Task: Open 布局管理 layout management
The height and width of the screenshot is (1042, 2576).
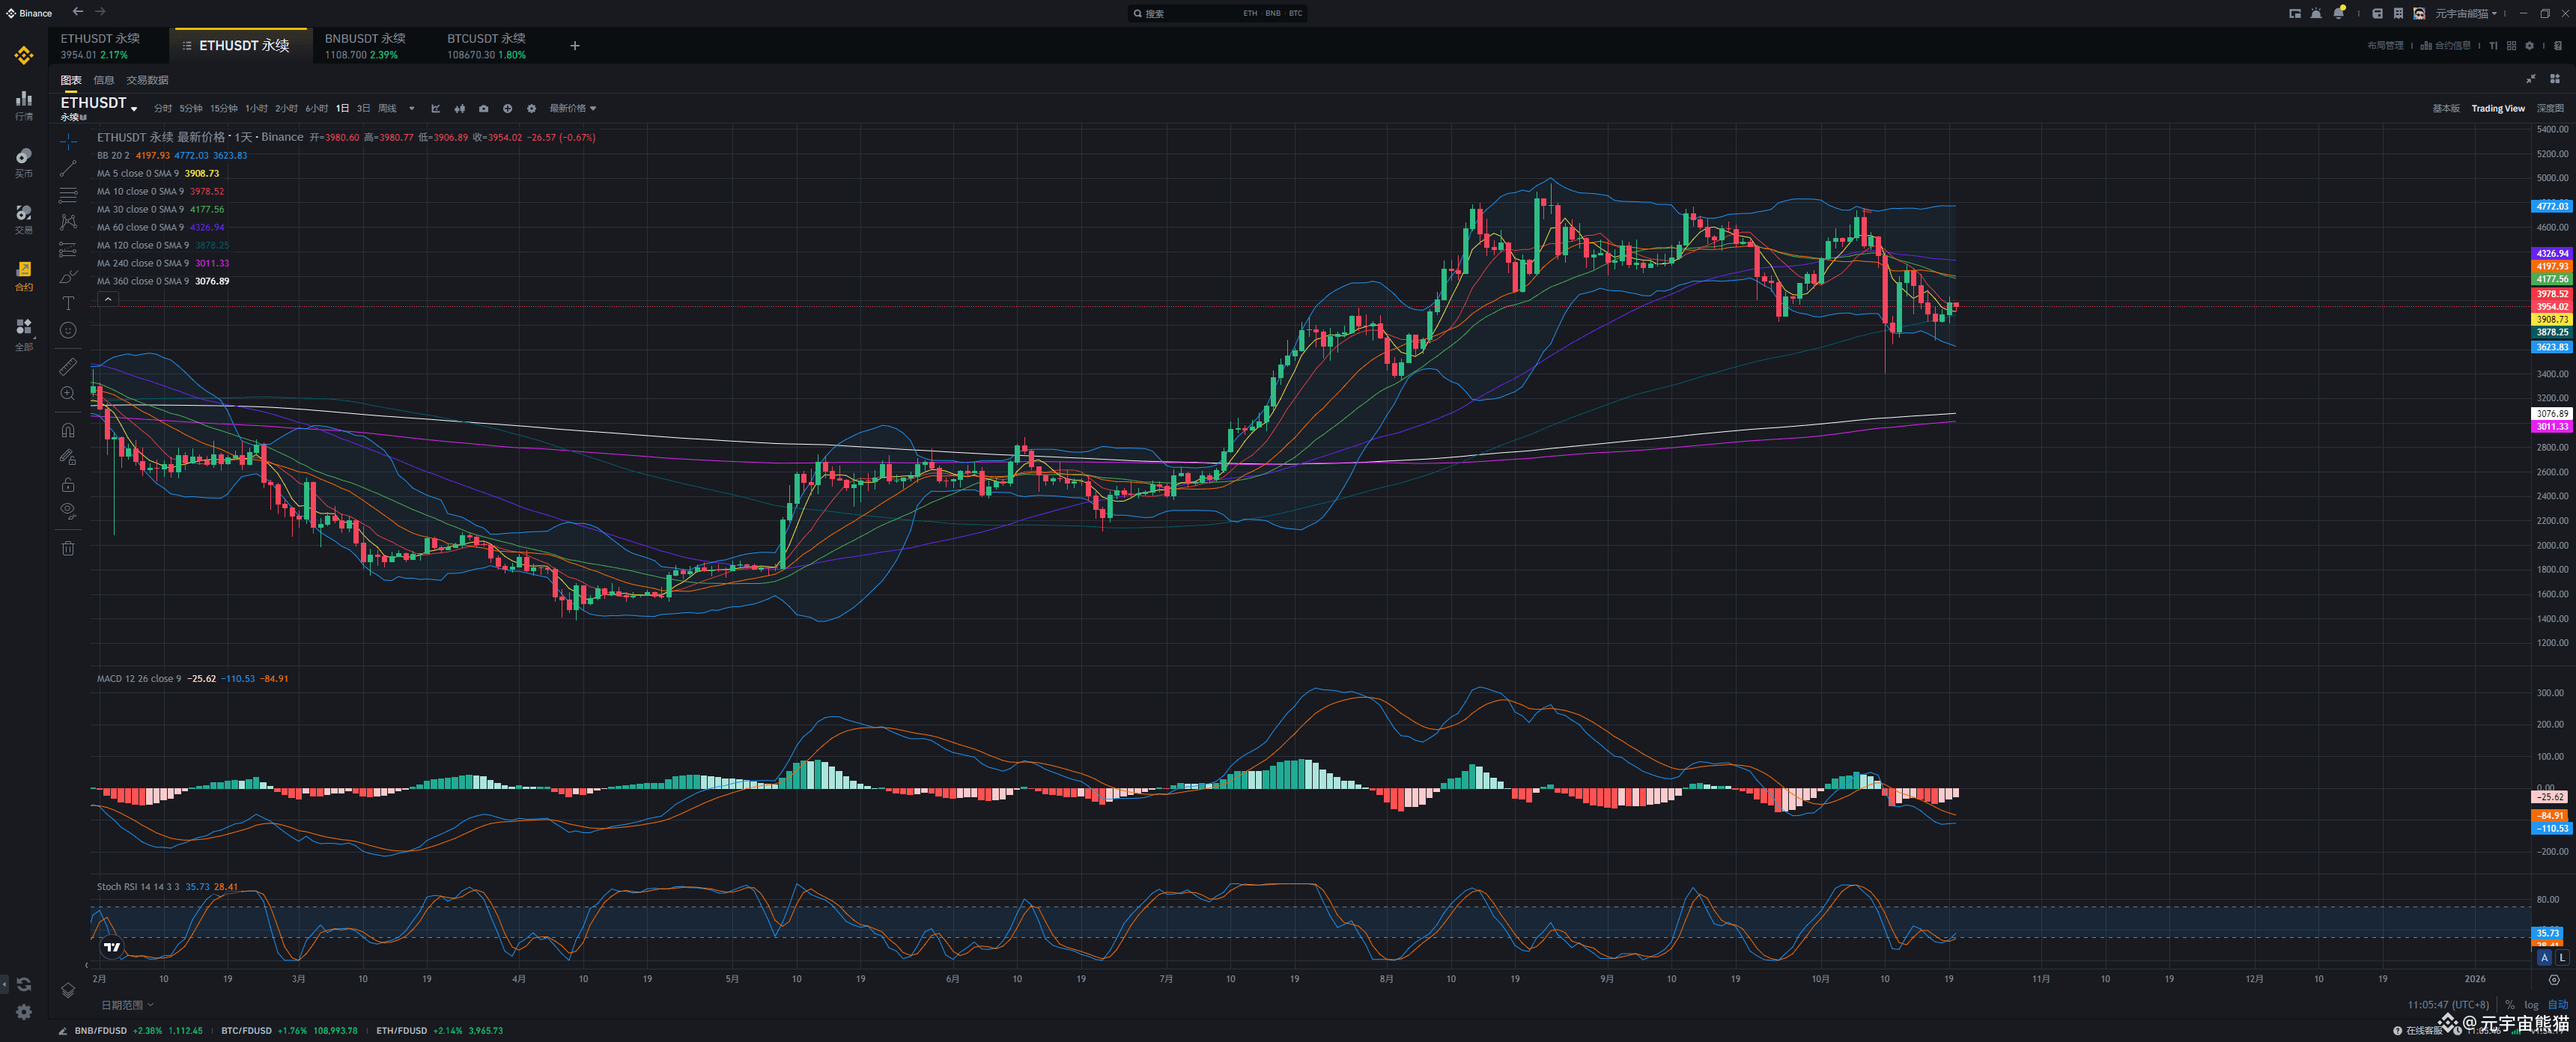Action: [2385, 45]
